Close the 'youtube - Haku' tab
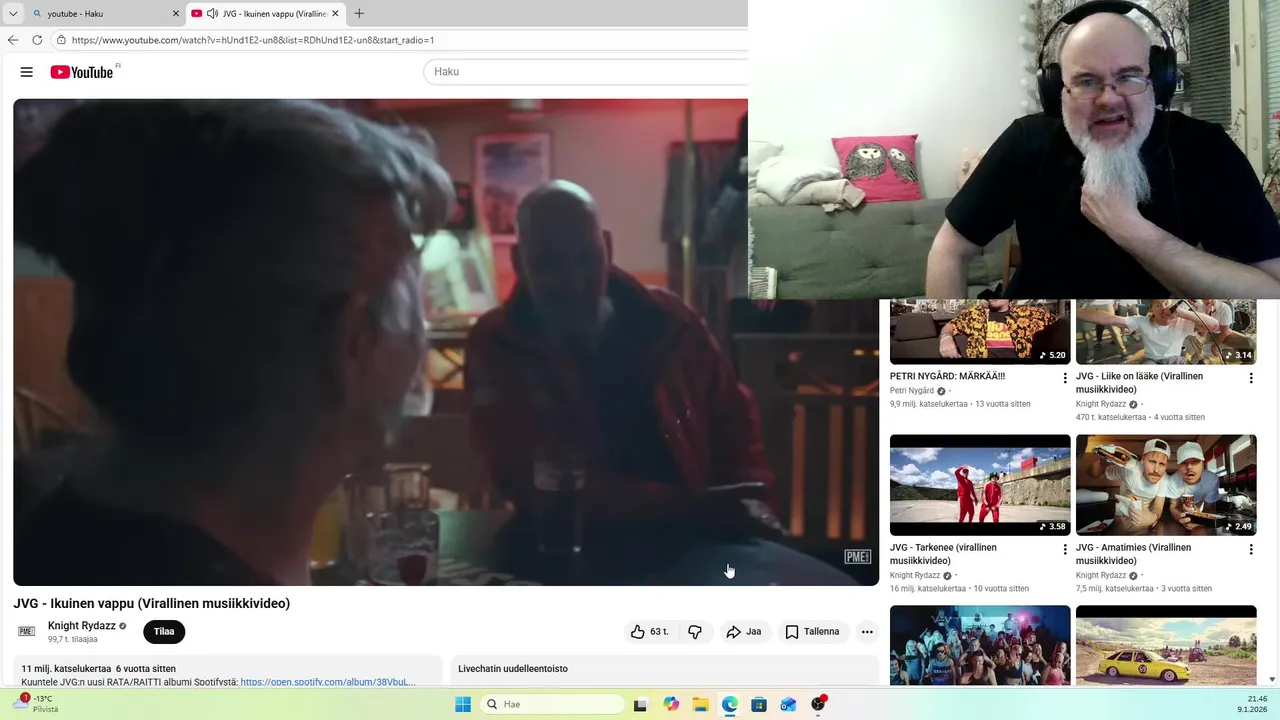Screen dimensions: 1280x720 176,14
